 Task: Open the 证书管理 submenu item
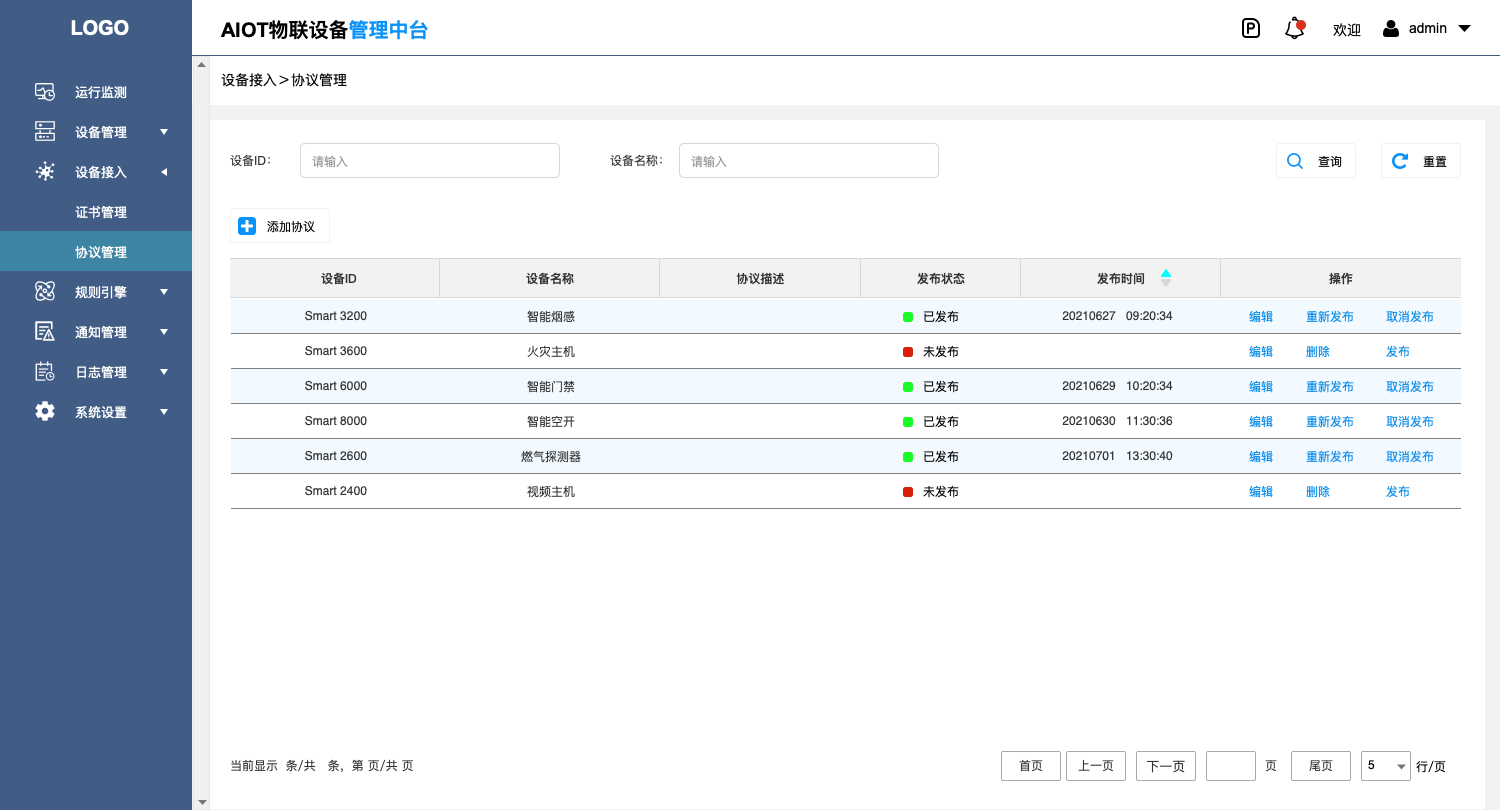(x=101, y=212)
